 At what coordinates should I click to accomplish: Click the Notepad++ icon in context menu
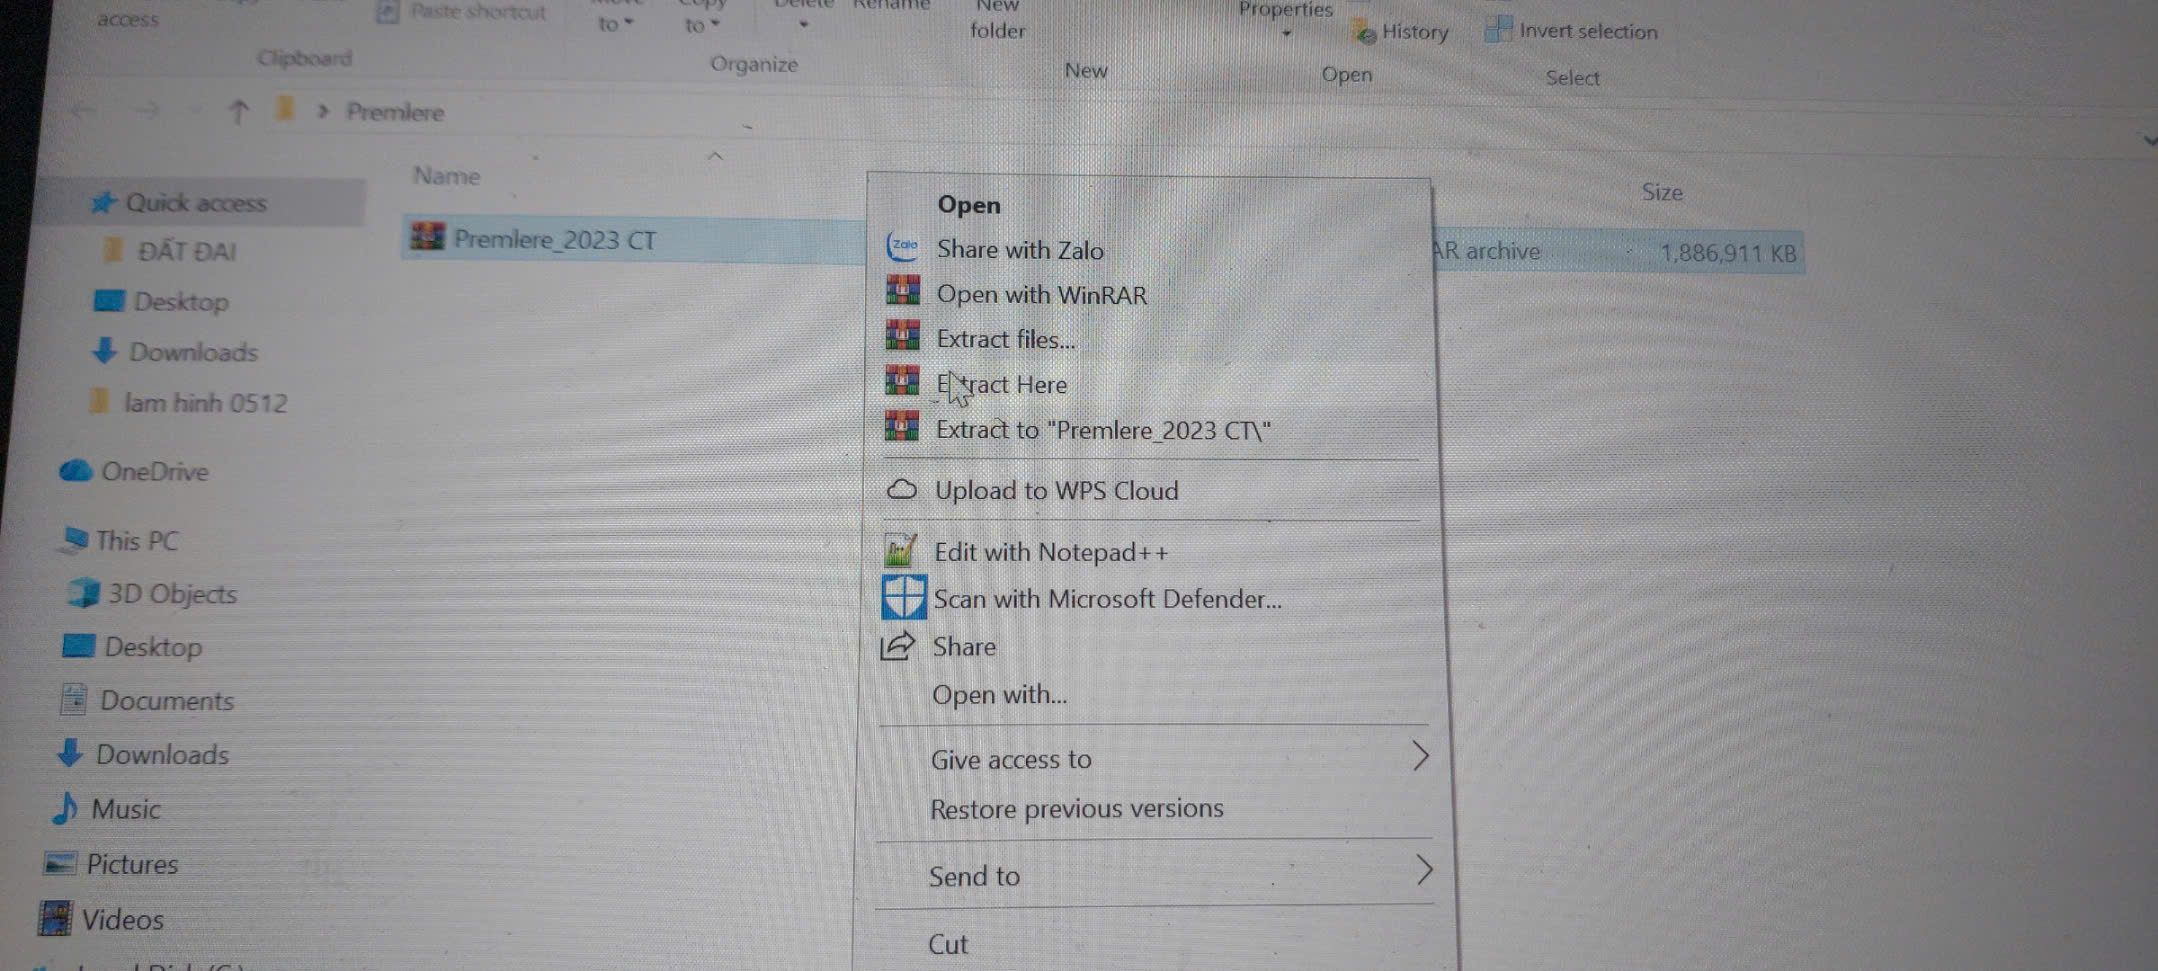[x=900, y=551]
